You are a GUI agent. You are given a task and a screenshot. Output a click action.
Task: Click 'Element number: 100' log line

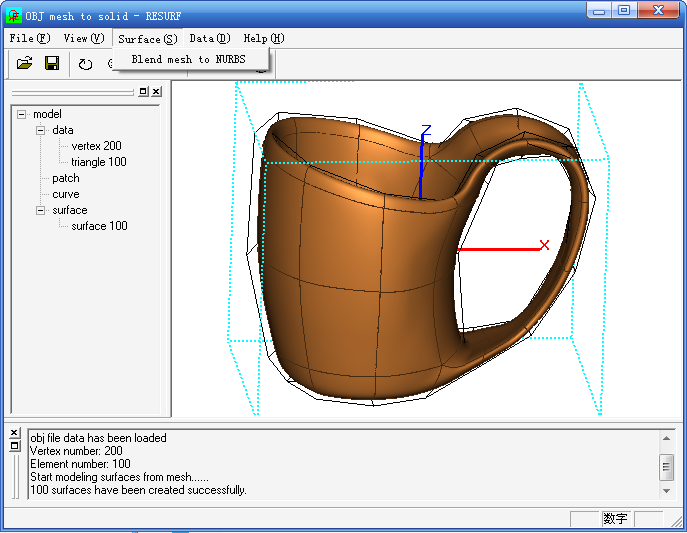click(x=80, y=464)
